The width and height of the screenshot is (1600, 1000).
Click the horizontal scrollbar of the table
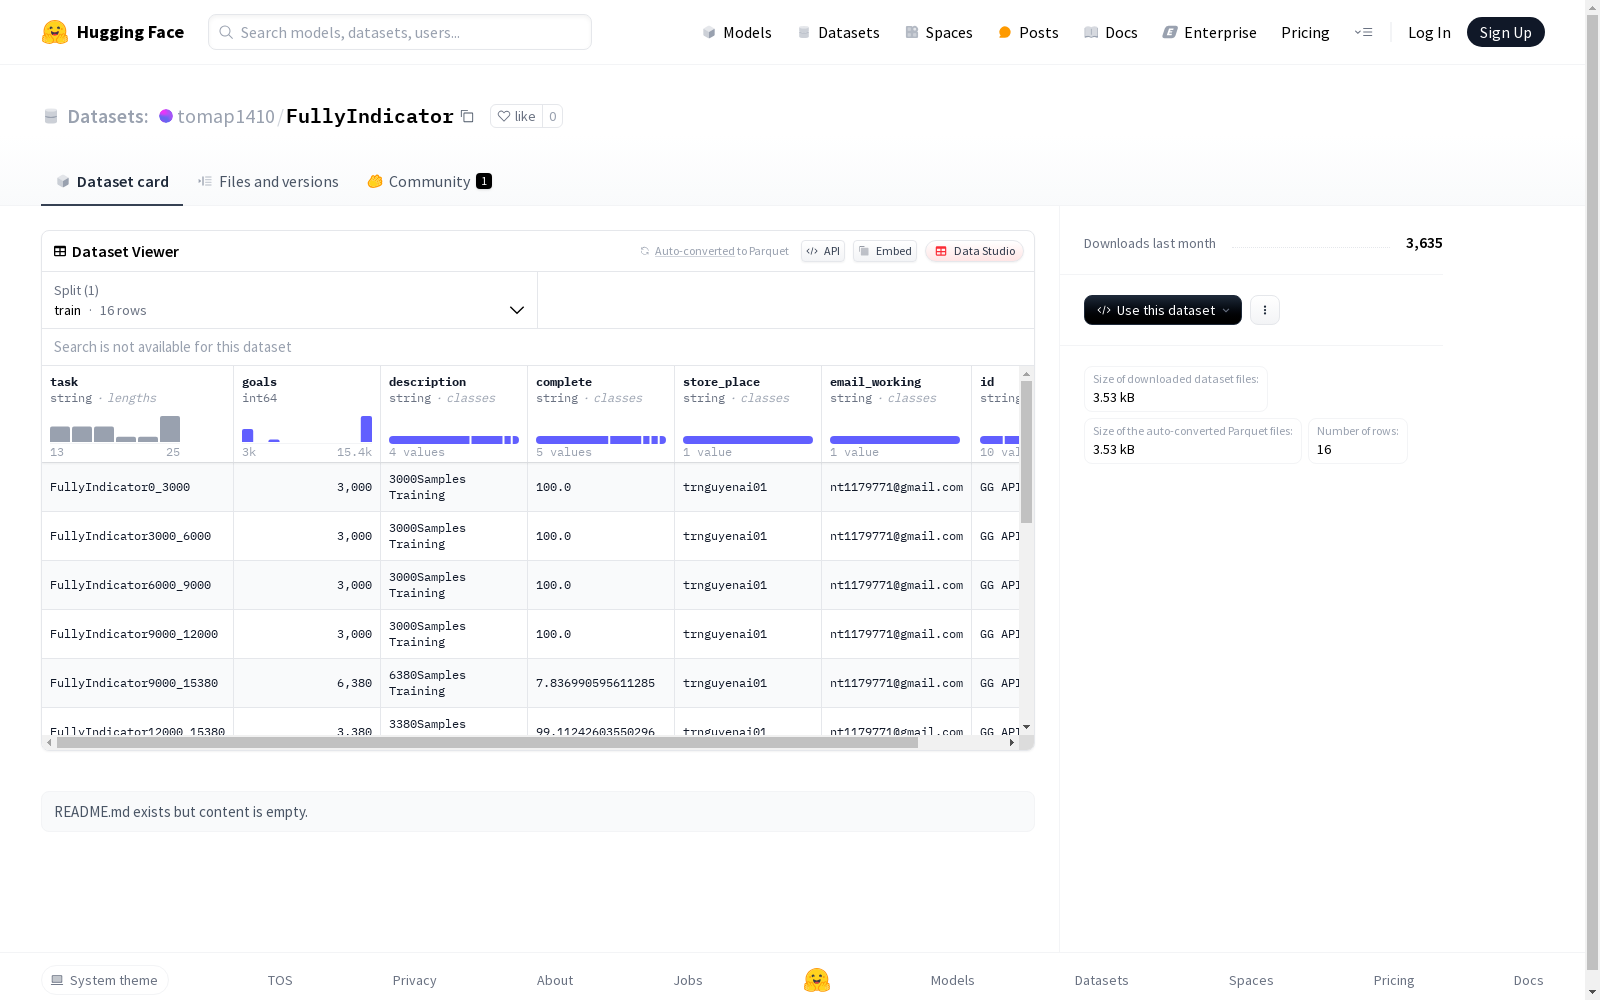(487, 743)
